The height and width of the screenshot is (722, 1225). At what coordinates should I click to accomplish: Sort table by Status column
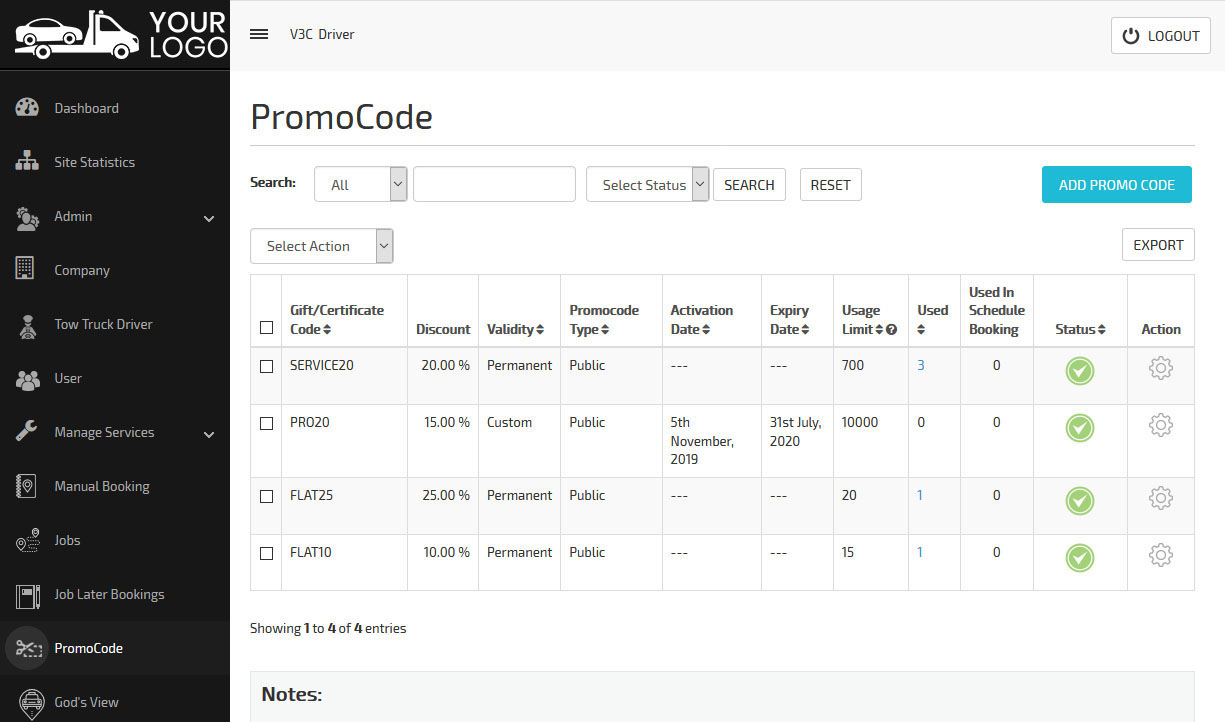[1080, 329]
